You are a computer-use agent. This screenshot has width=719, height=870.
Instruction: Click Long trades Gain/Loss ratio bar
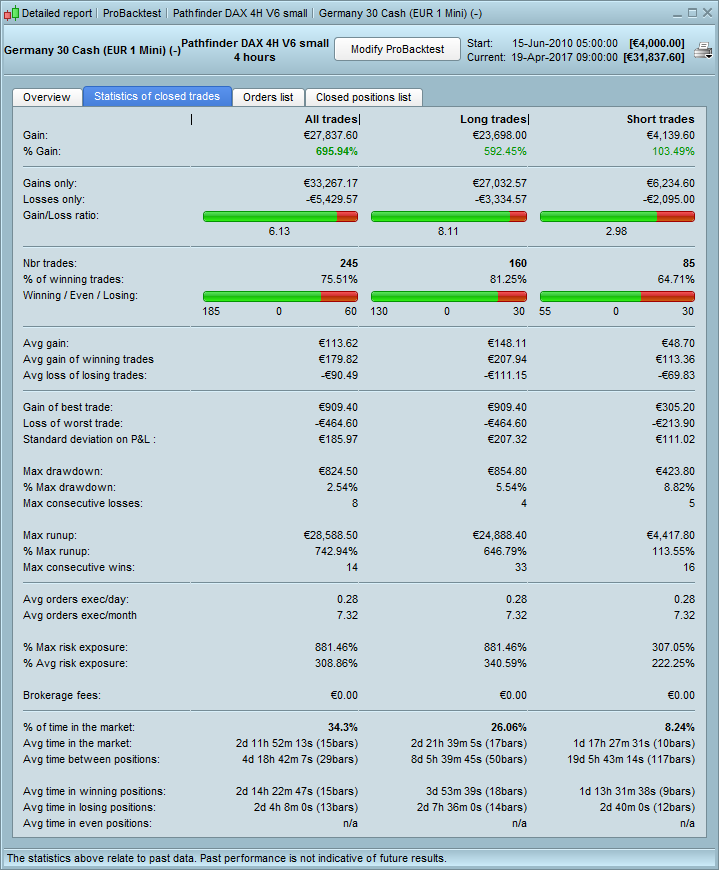click(449, 216)
